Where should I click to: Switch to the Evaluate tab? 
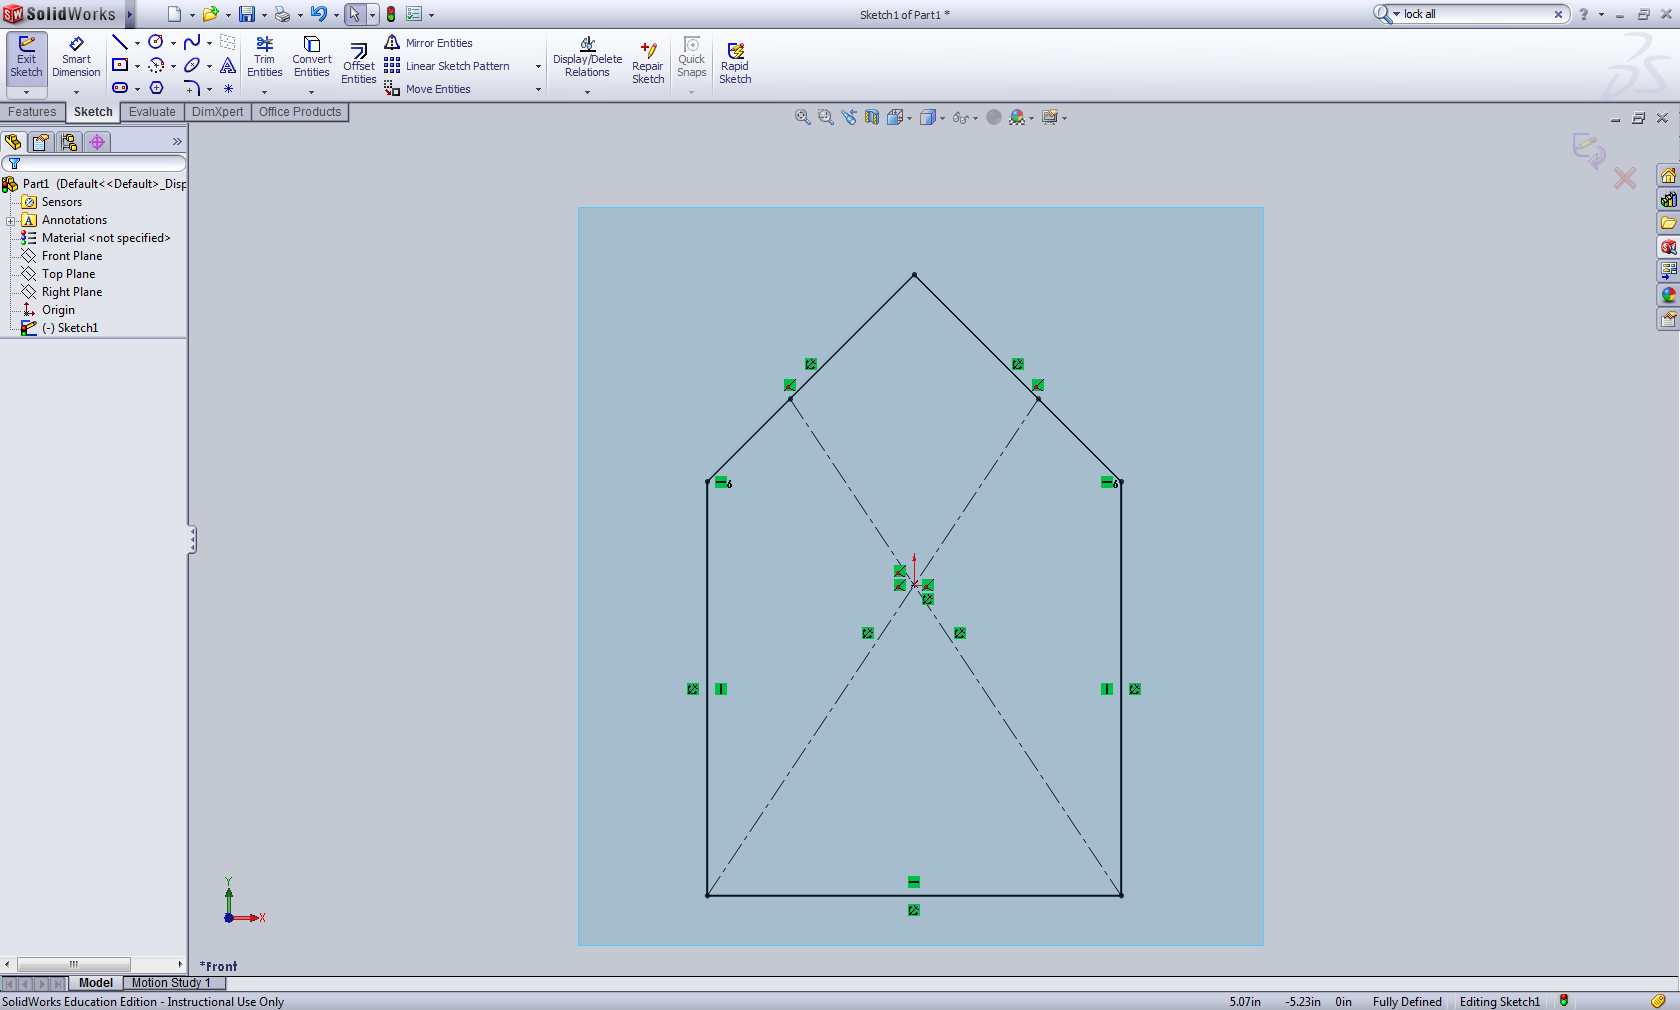(x=151, y=112)
